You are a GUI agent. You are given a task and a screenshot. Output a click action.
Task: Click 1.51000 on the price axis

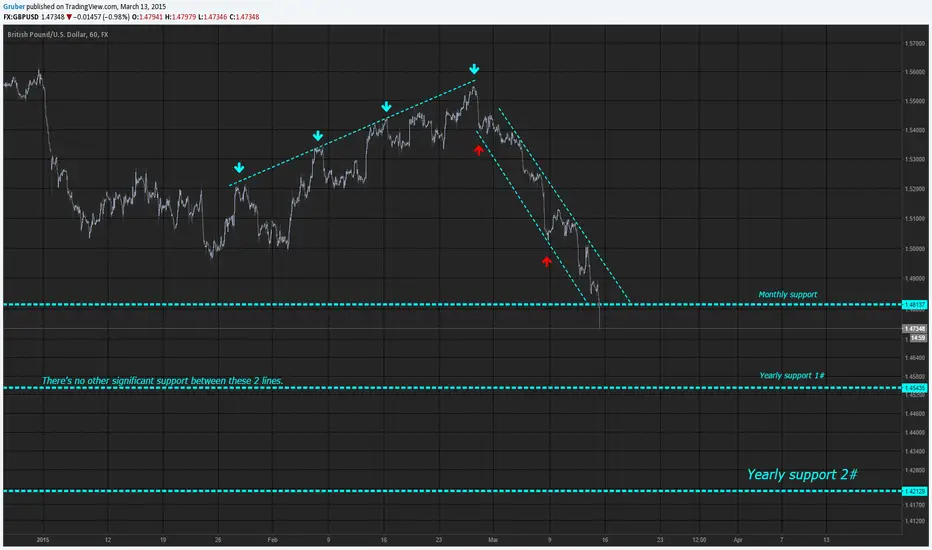tap(915, 219)
